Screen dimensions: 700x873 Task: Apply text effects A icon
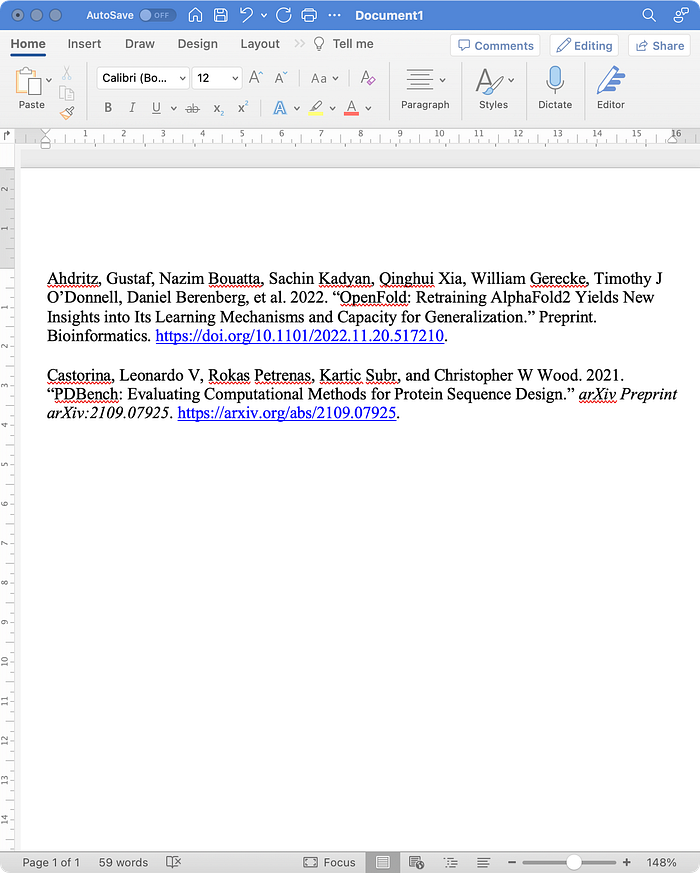pos(280,107)
